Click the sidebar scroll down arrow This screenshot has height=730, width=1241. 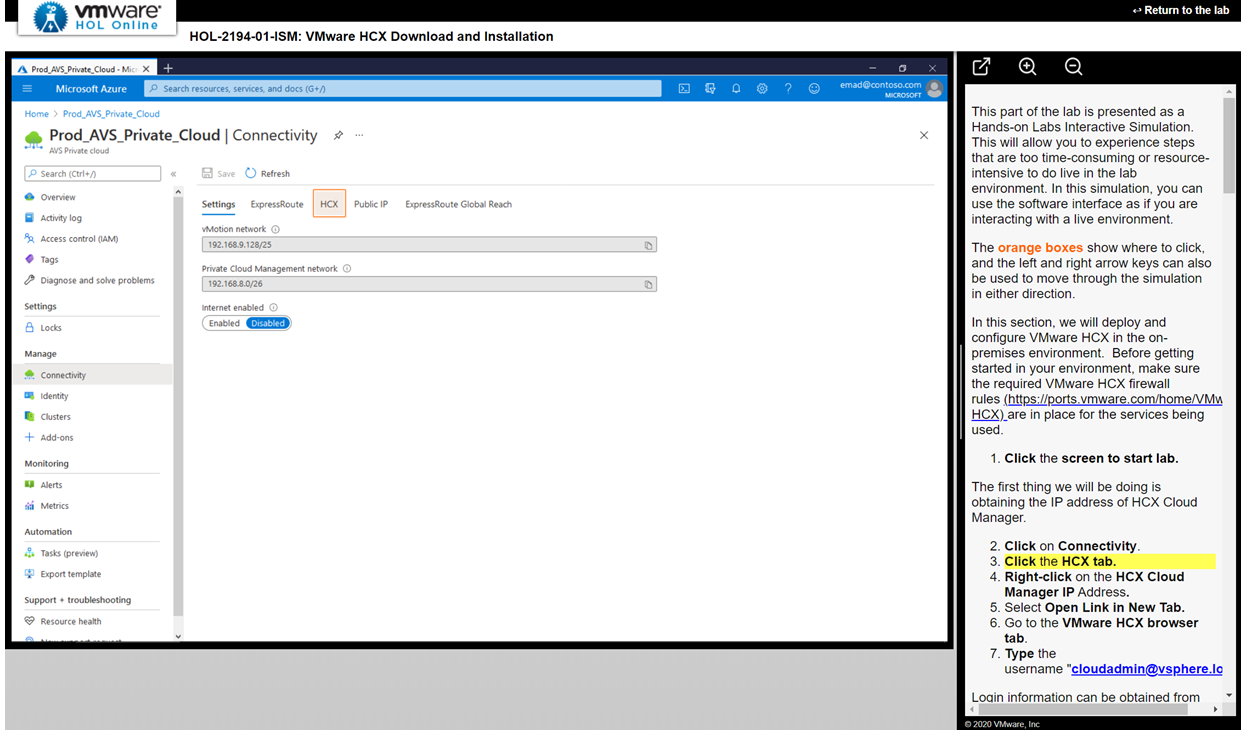tap(178, 636)
